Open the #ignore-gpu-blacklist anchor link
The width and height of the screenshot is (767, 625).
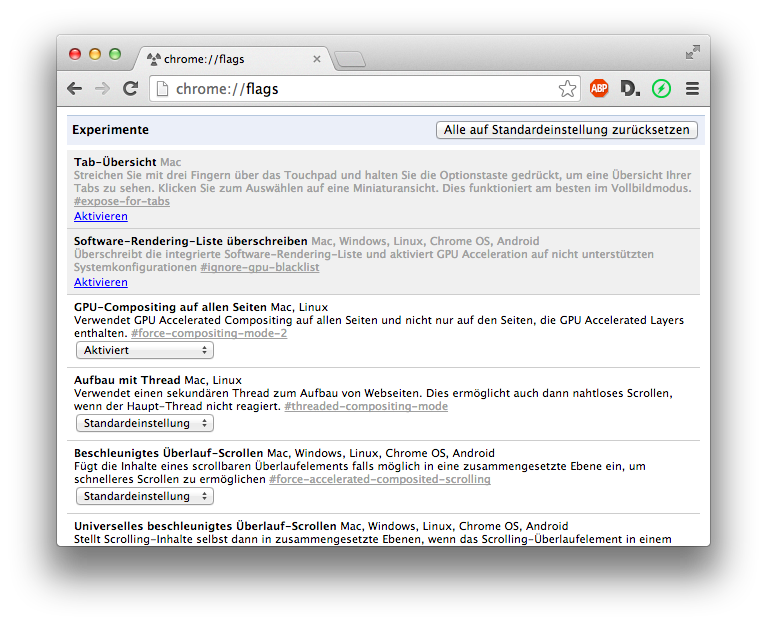tap(260, 268)
